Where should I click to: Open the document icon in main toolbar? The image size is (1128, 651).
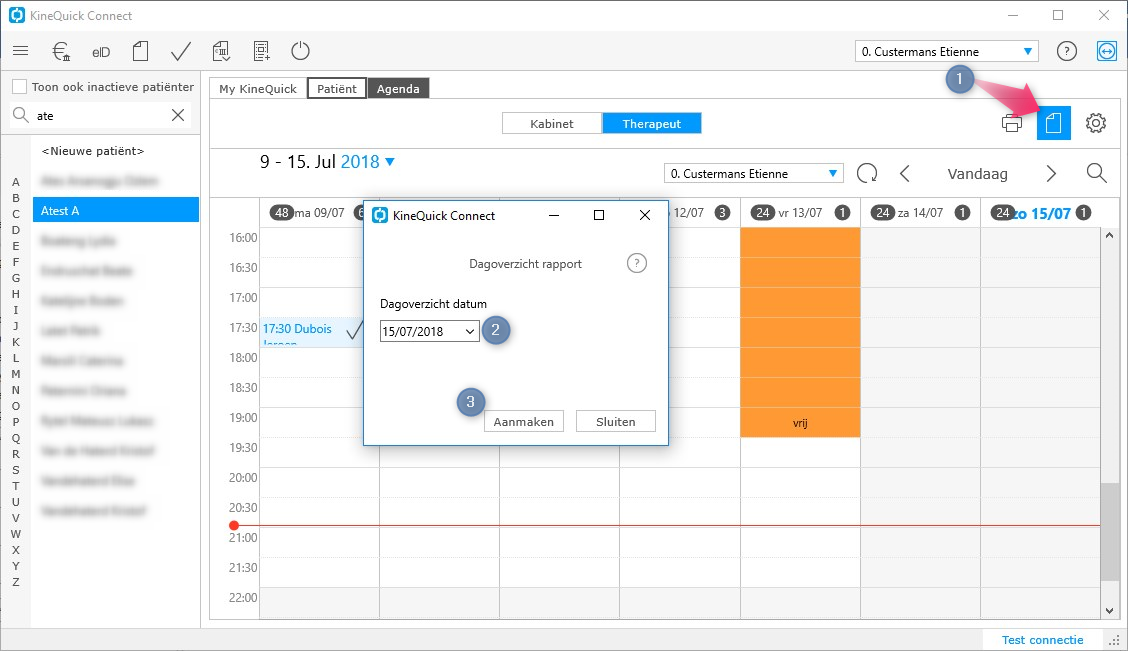(x=141, y=51)
